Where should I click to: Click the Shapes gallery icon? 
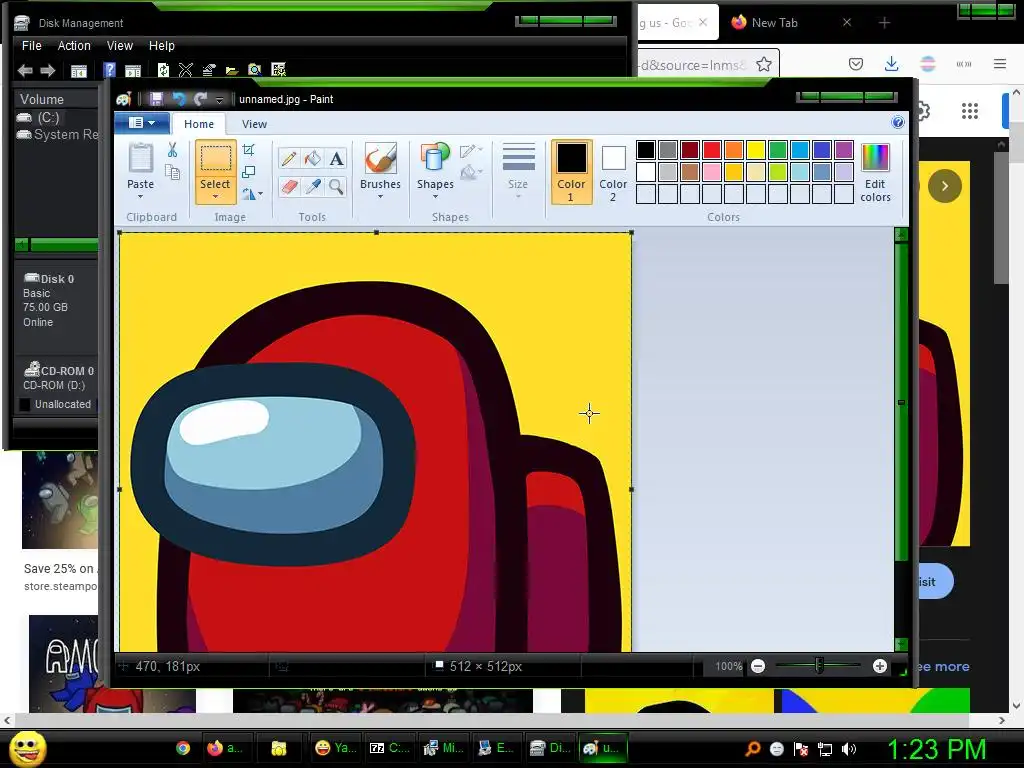click(x=435, y=159)
